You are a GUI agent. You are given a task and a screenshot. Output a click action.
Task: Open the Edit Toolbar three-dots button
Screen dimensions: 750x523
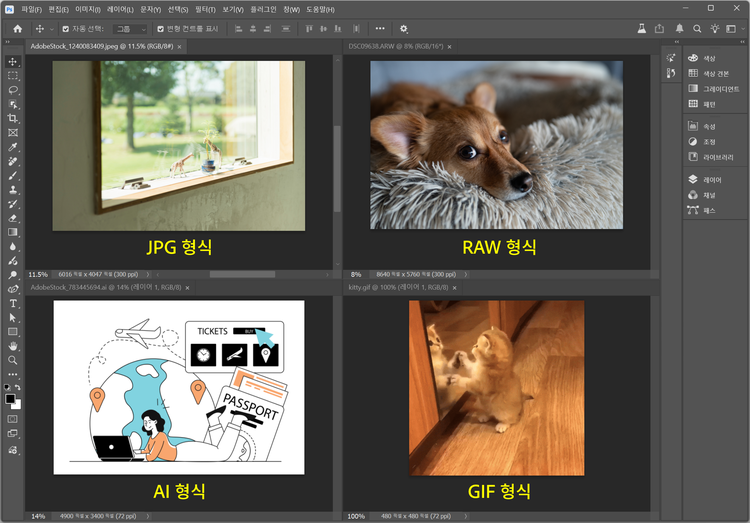click(x=12, y=374)
